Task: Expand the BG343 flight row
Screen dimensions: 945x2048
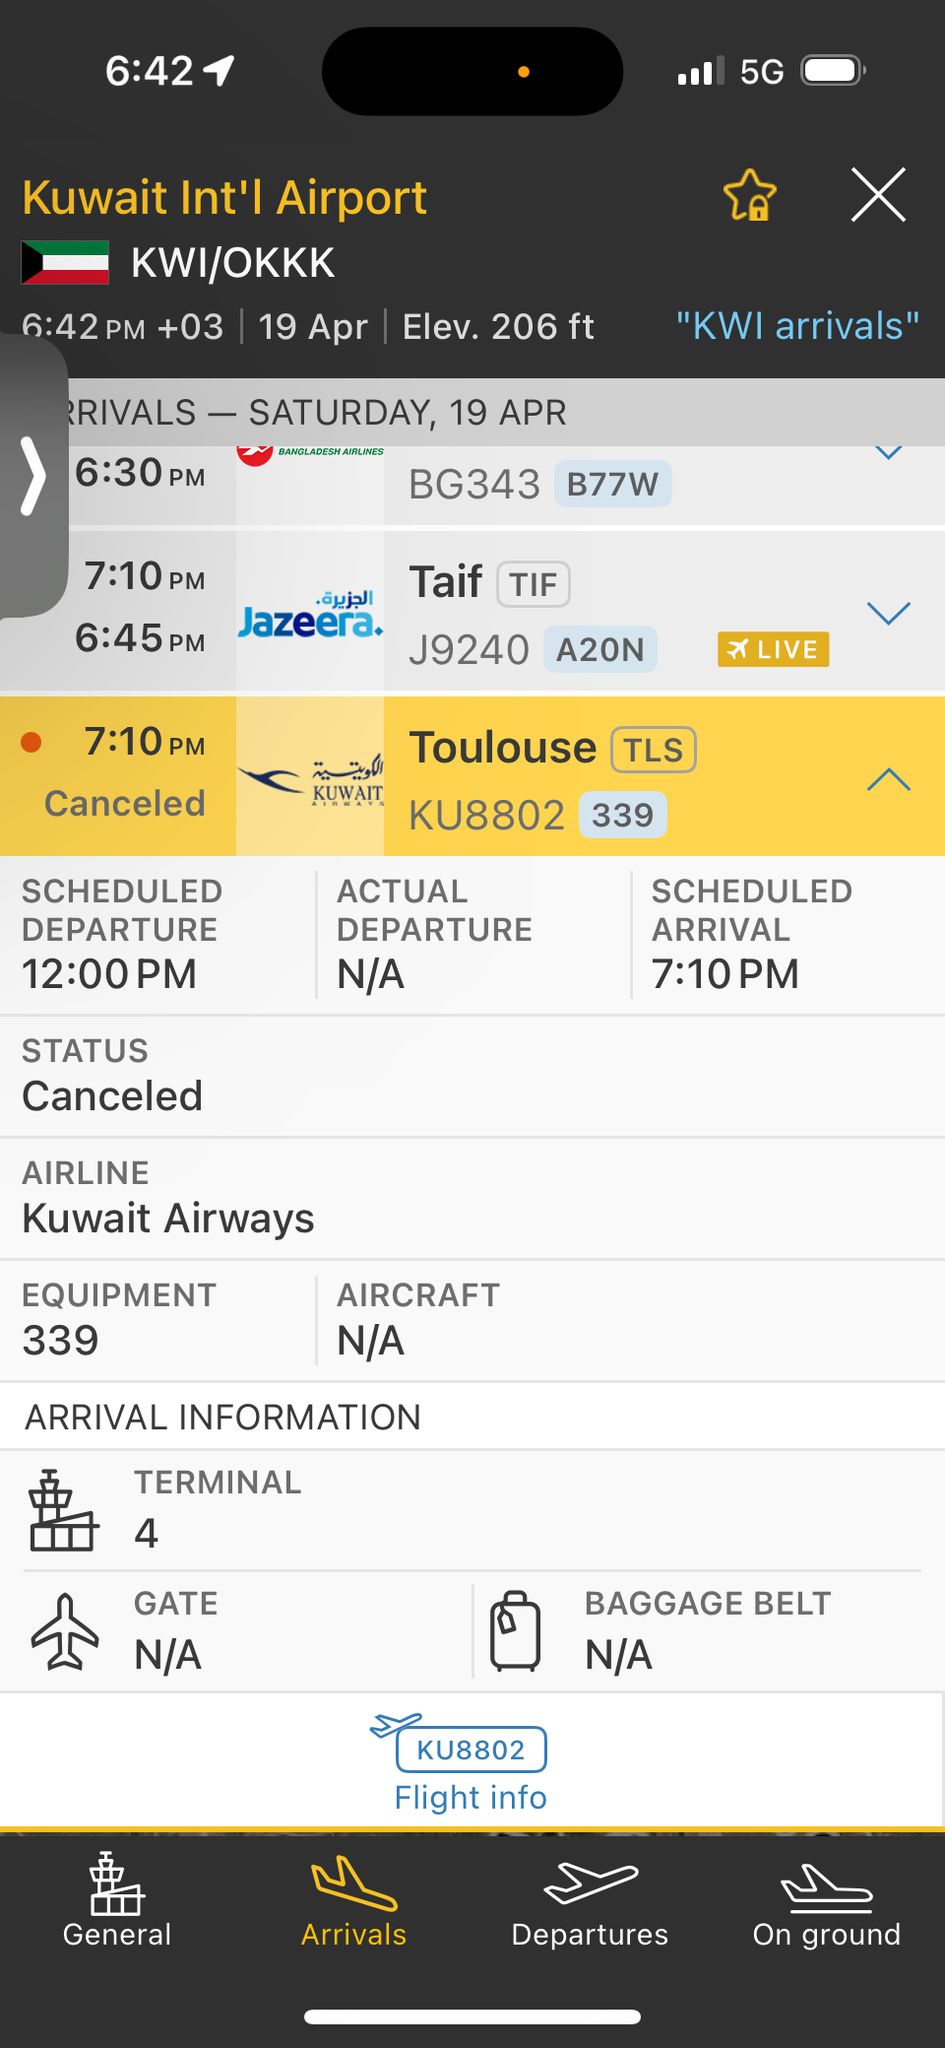Action: click(x=888, y=453)
